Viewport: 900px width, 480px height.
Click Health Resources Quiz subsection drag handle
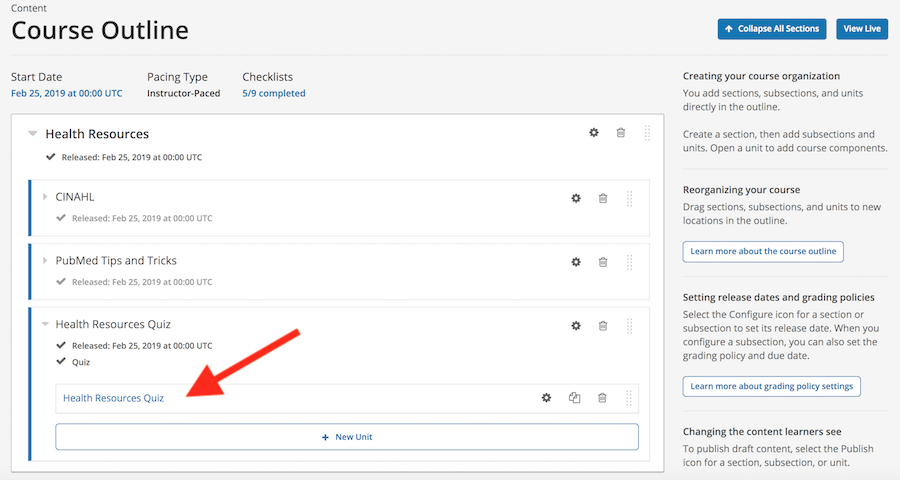pyautogui.click(x=629, y=326)
